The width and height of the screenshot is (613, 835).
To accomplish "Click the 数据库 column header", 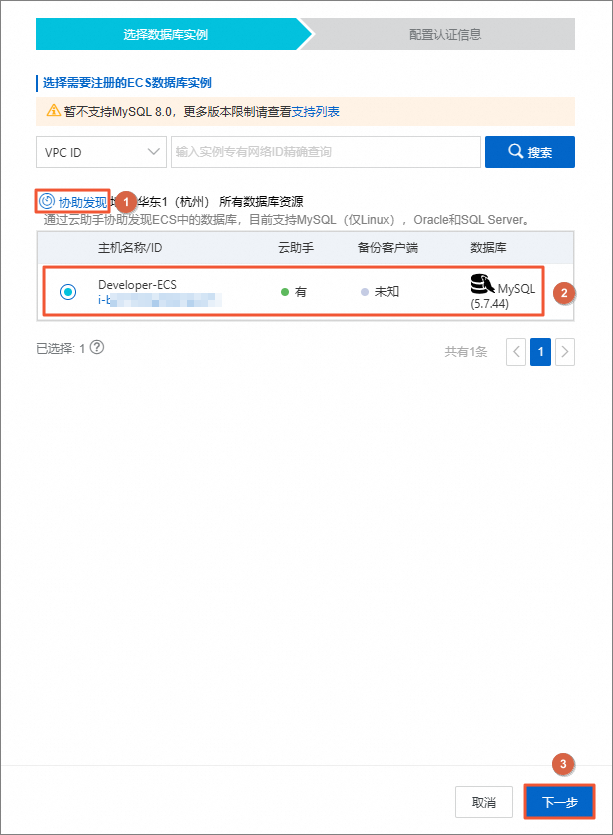I will point(488,248).
